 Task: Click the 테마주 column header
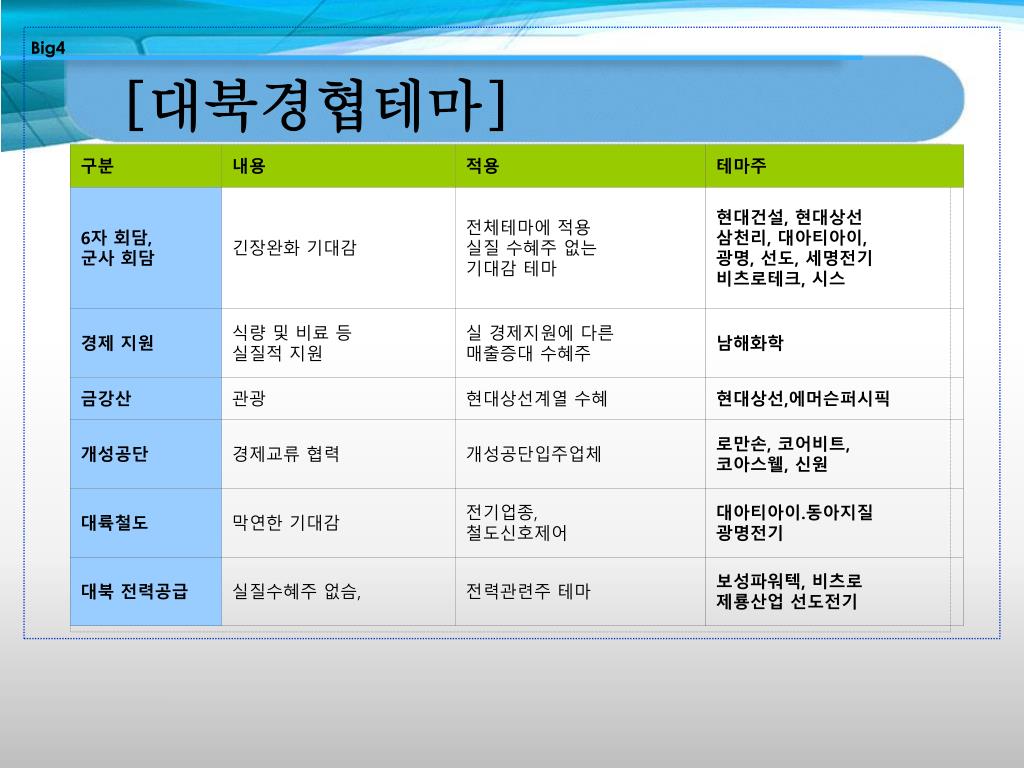click(x=834, y=166)
